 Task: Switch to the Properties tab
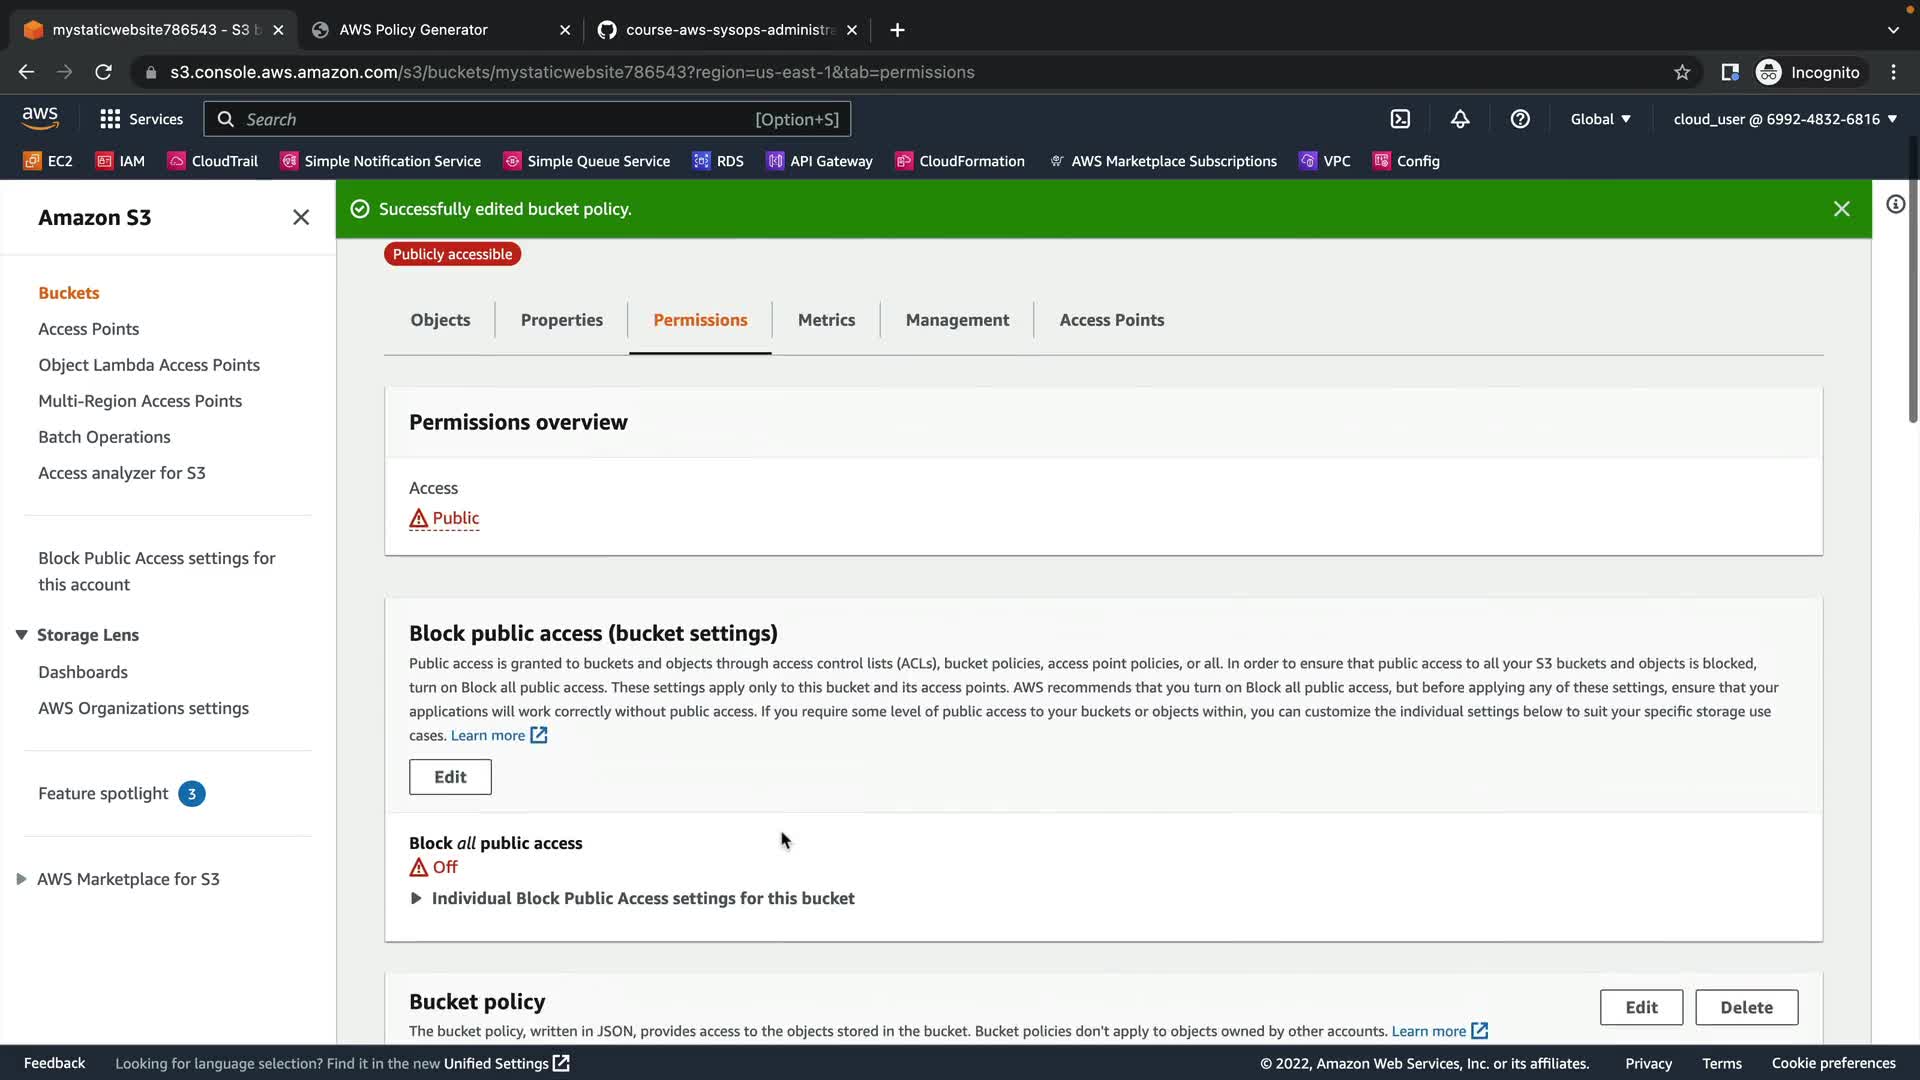561,320
